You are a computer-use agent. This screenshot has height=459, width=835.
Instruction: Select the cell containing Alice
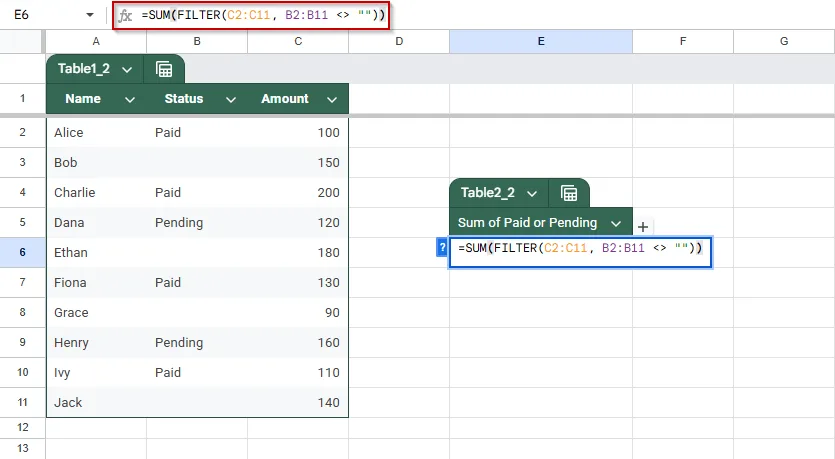point(96,133)
